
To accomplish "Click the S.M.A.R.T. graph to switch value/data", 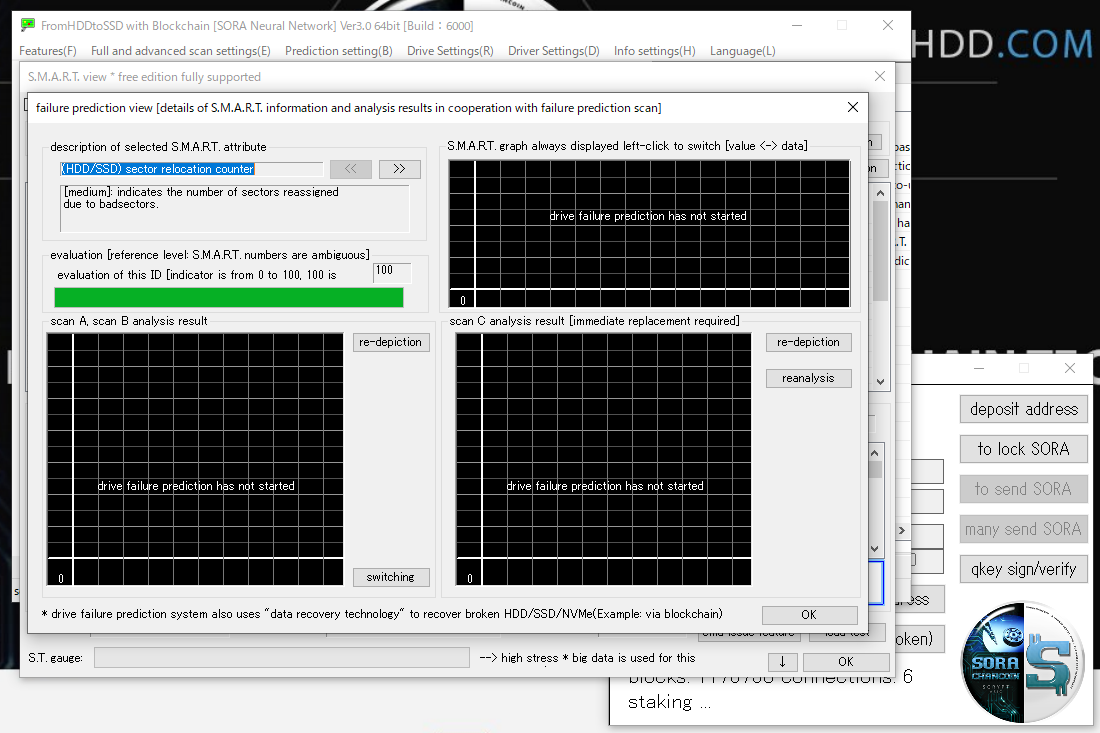I will click(x=649, y=234).
